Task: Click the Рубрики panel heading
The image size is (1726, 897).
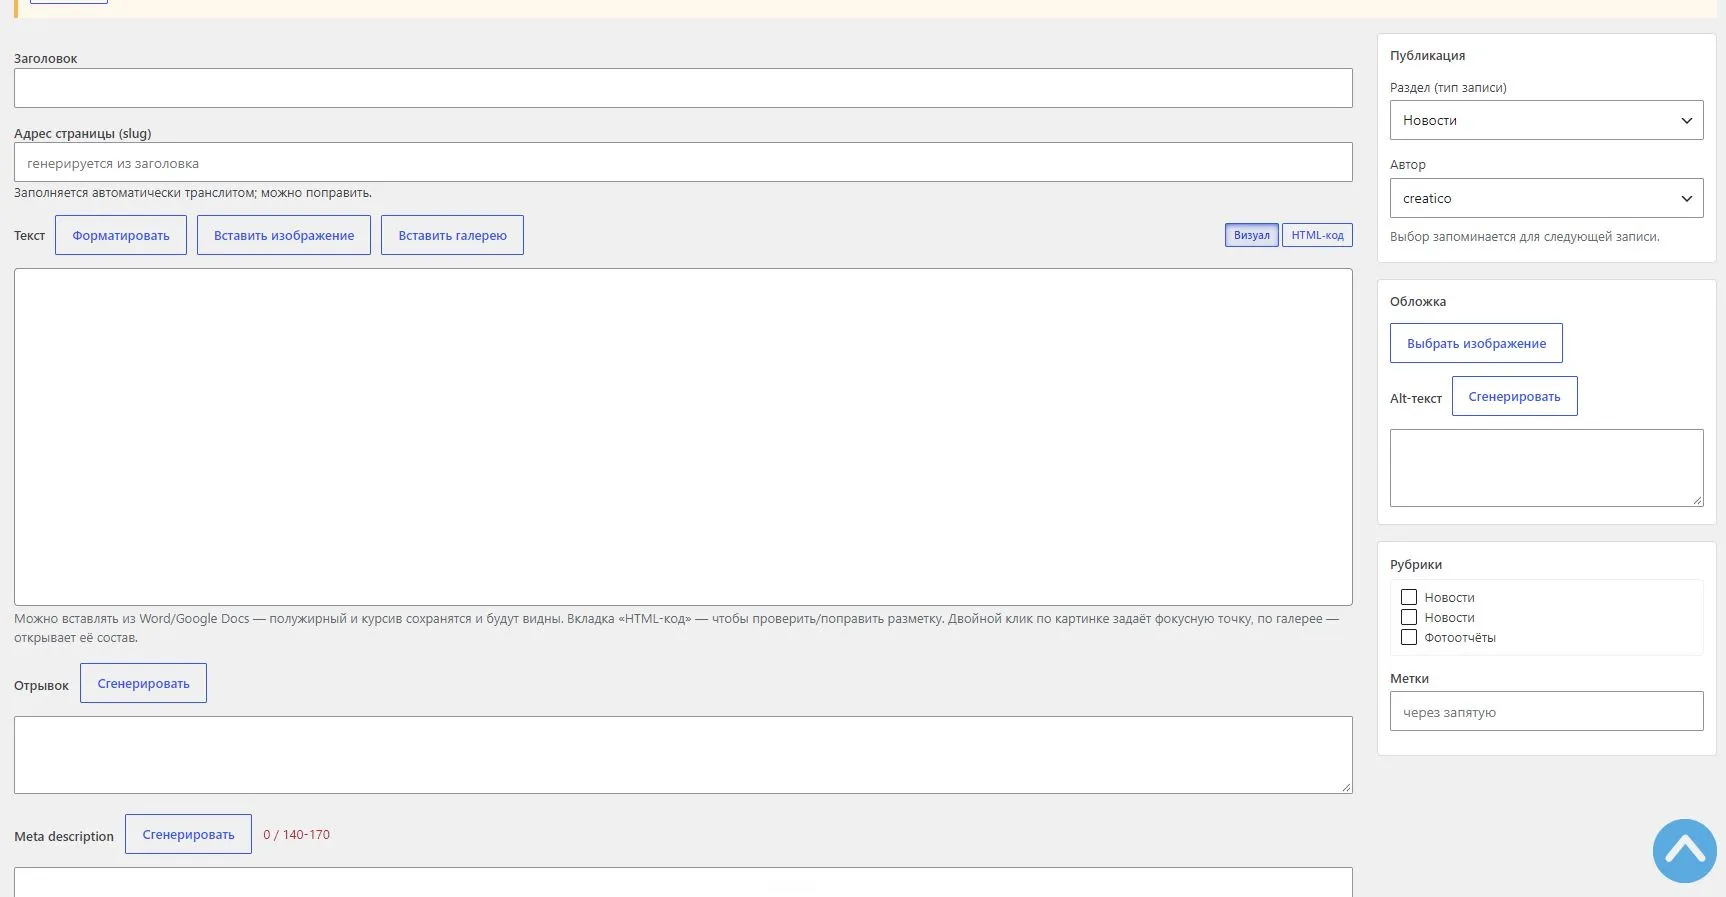Action: (x=1416, y=564)
